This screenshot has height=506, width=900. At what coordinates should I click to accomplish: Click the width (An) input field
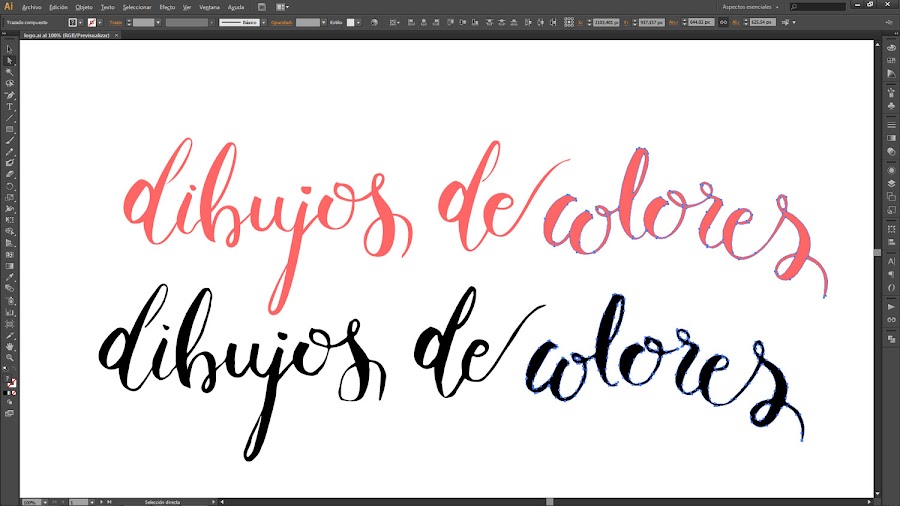[700, 22]
